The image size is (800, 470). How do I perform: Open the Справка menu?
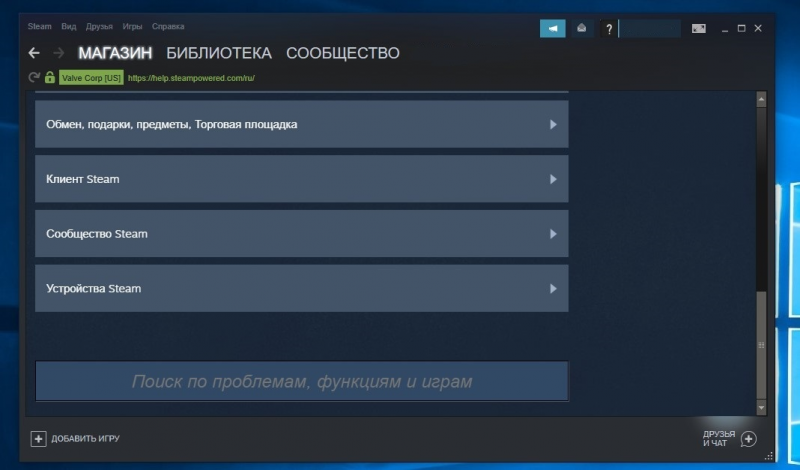tap(168, 26)
